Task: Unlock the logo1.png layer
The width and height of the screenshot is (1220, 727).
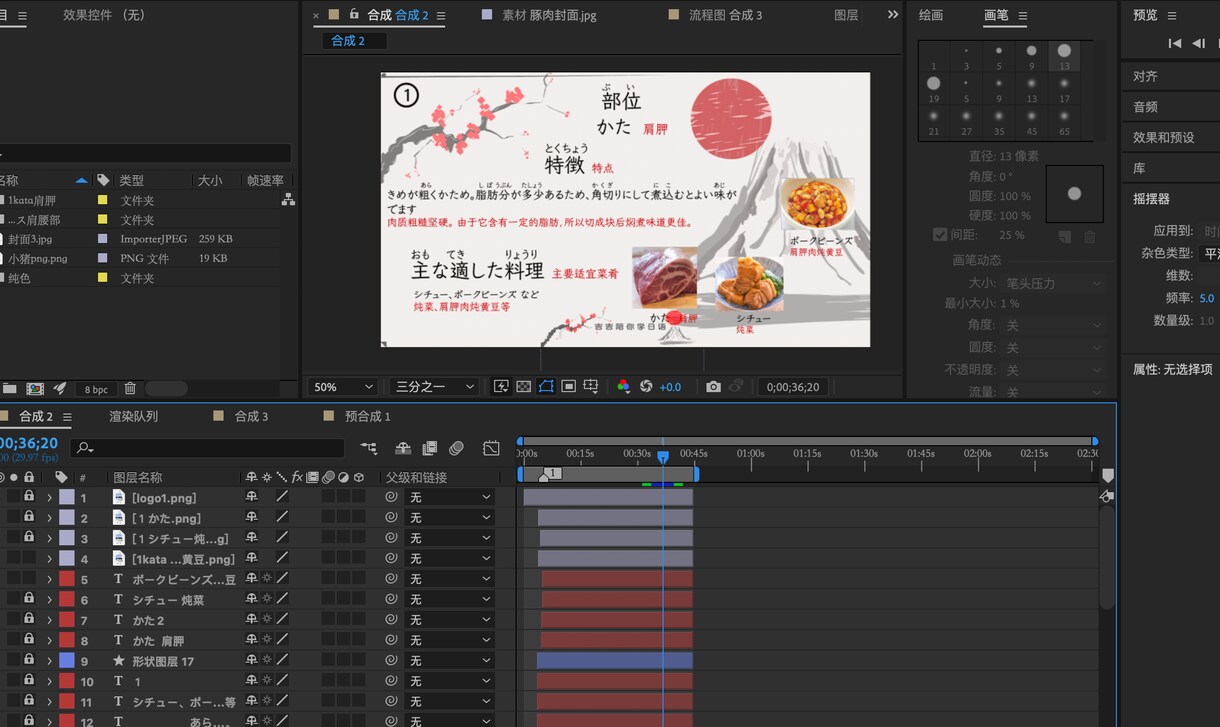Action: 29,497
